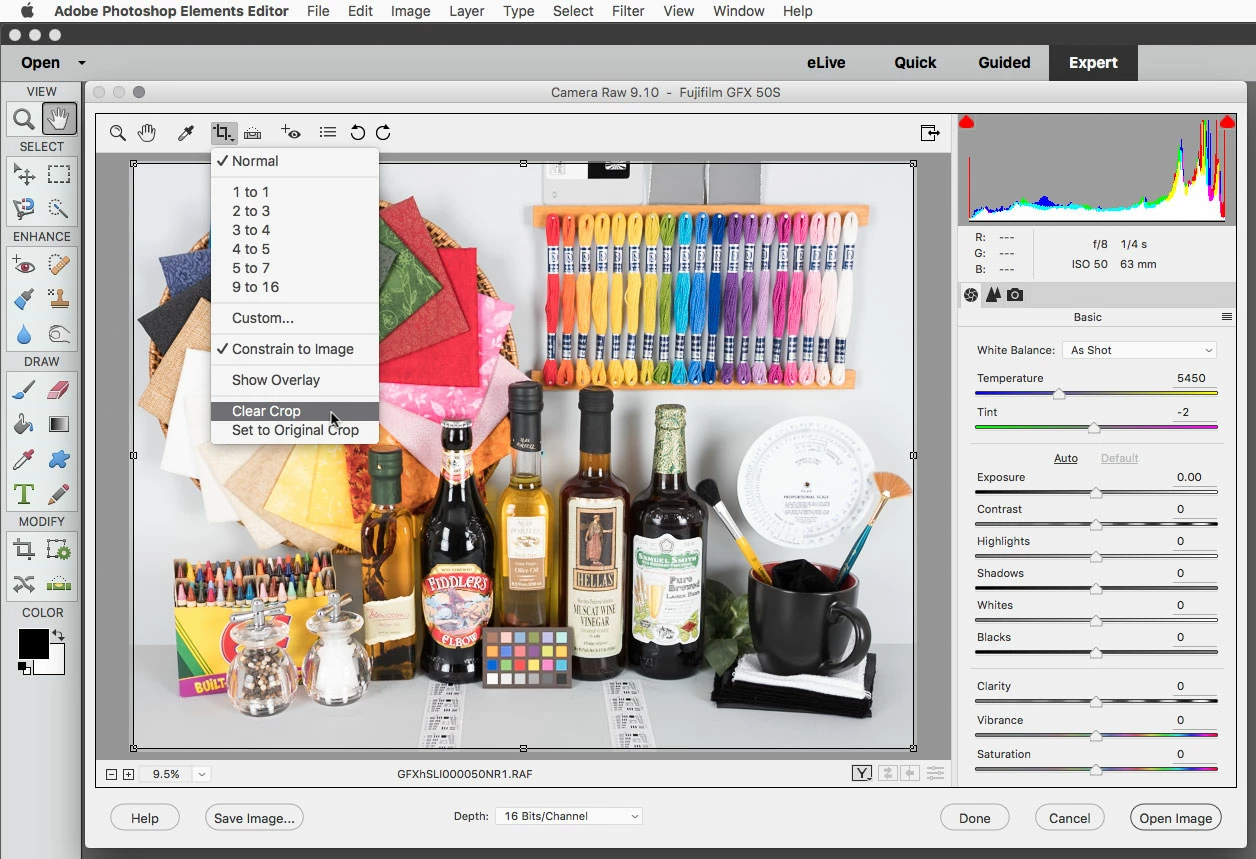Select the Smart Brush tool
This screenshot has height=859, width=1256.
click(x=25, y=299)
